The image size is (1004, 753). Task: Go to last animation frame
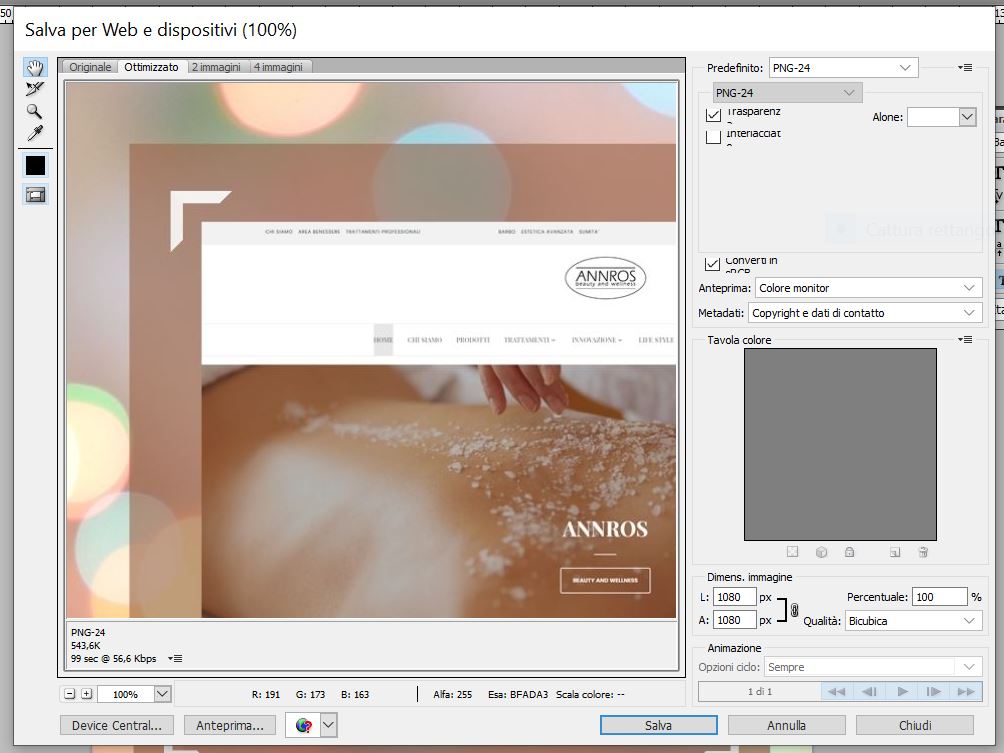[x=966, y=692]
